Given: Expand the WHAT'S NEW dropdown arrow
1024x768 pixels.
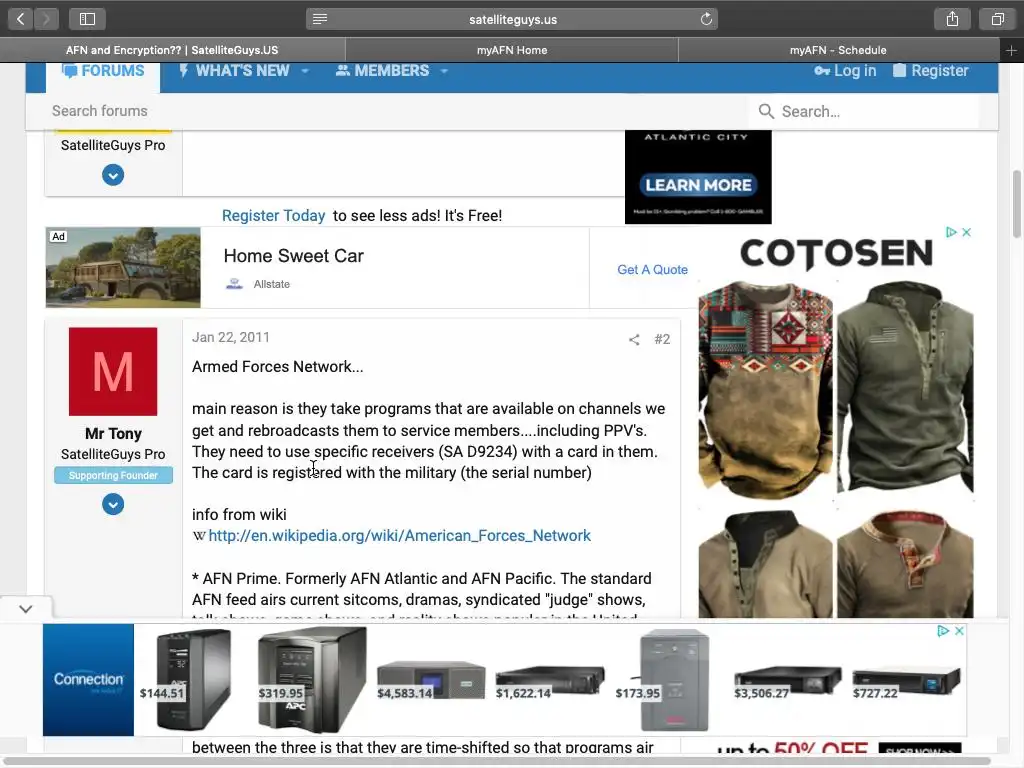Looking at the screenshot, I should coord(305,71).
